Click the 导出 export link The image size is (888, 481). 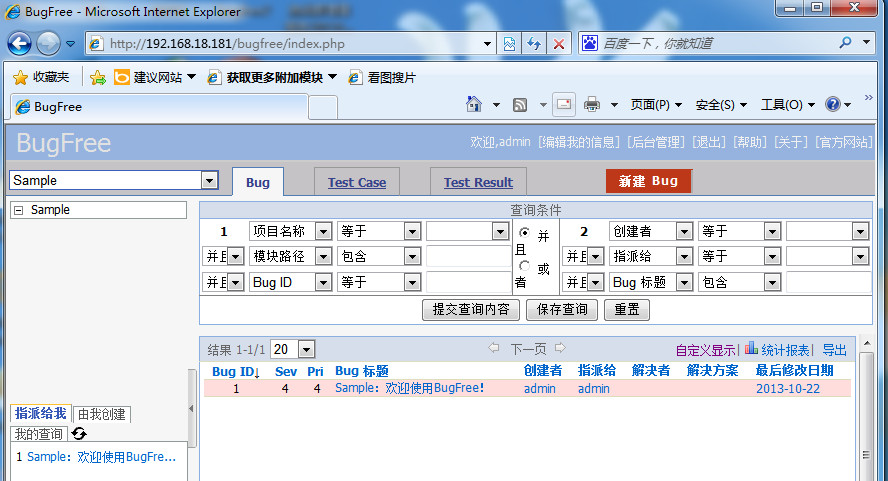coord(834,350)
